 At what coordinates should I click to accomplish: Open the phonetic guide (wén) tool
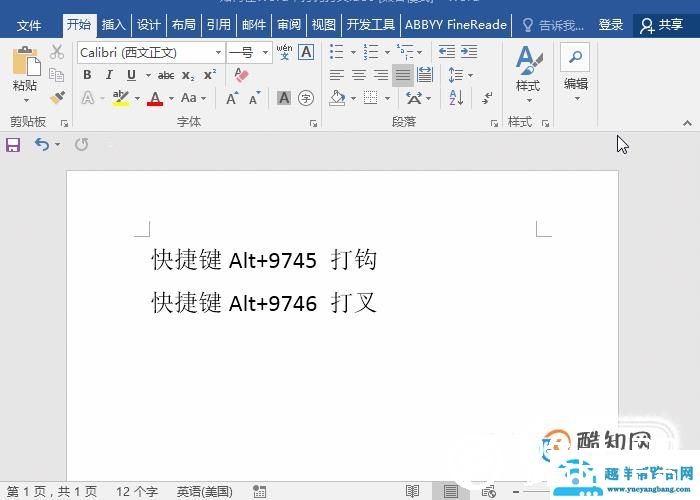tap(284, 52)
